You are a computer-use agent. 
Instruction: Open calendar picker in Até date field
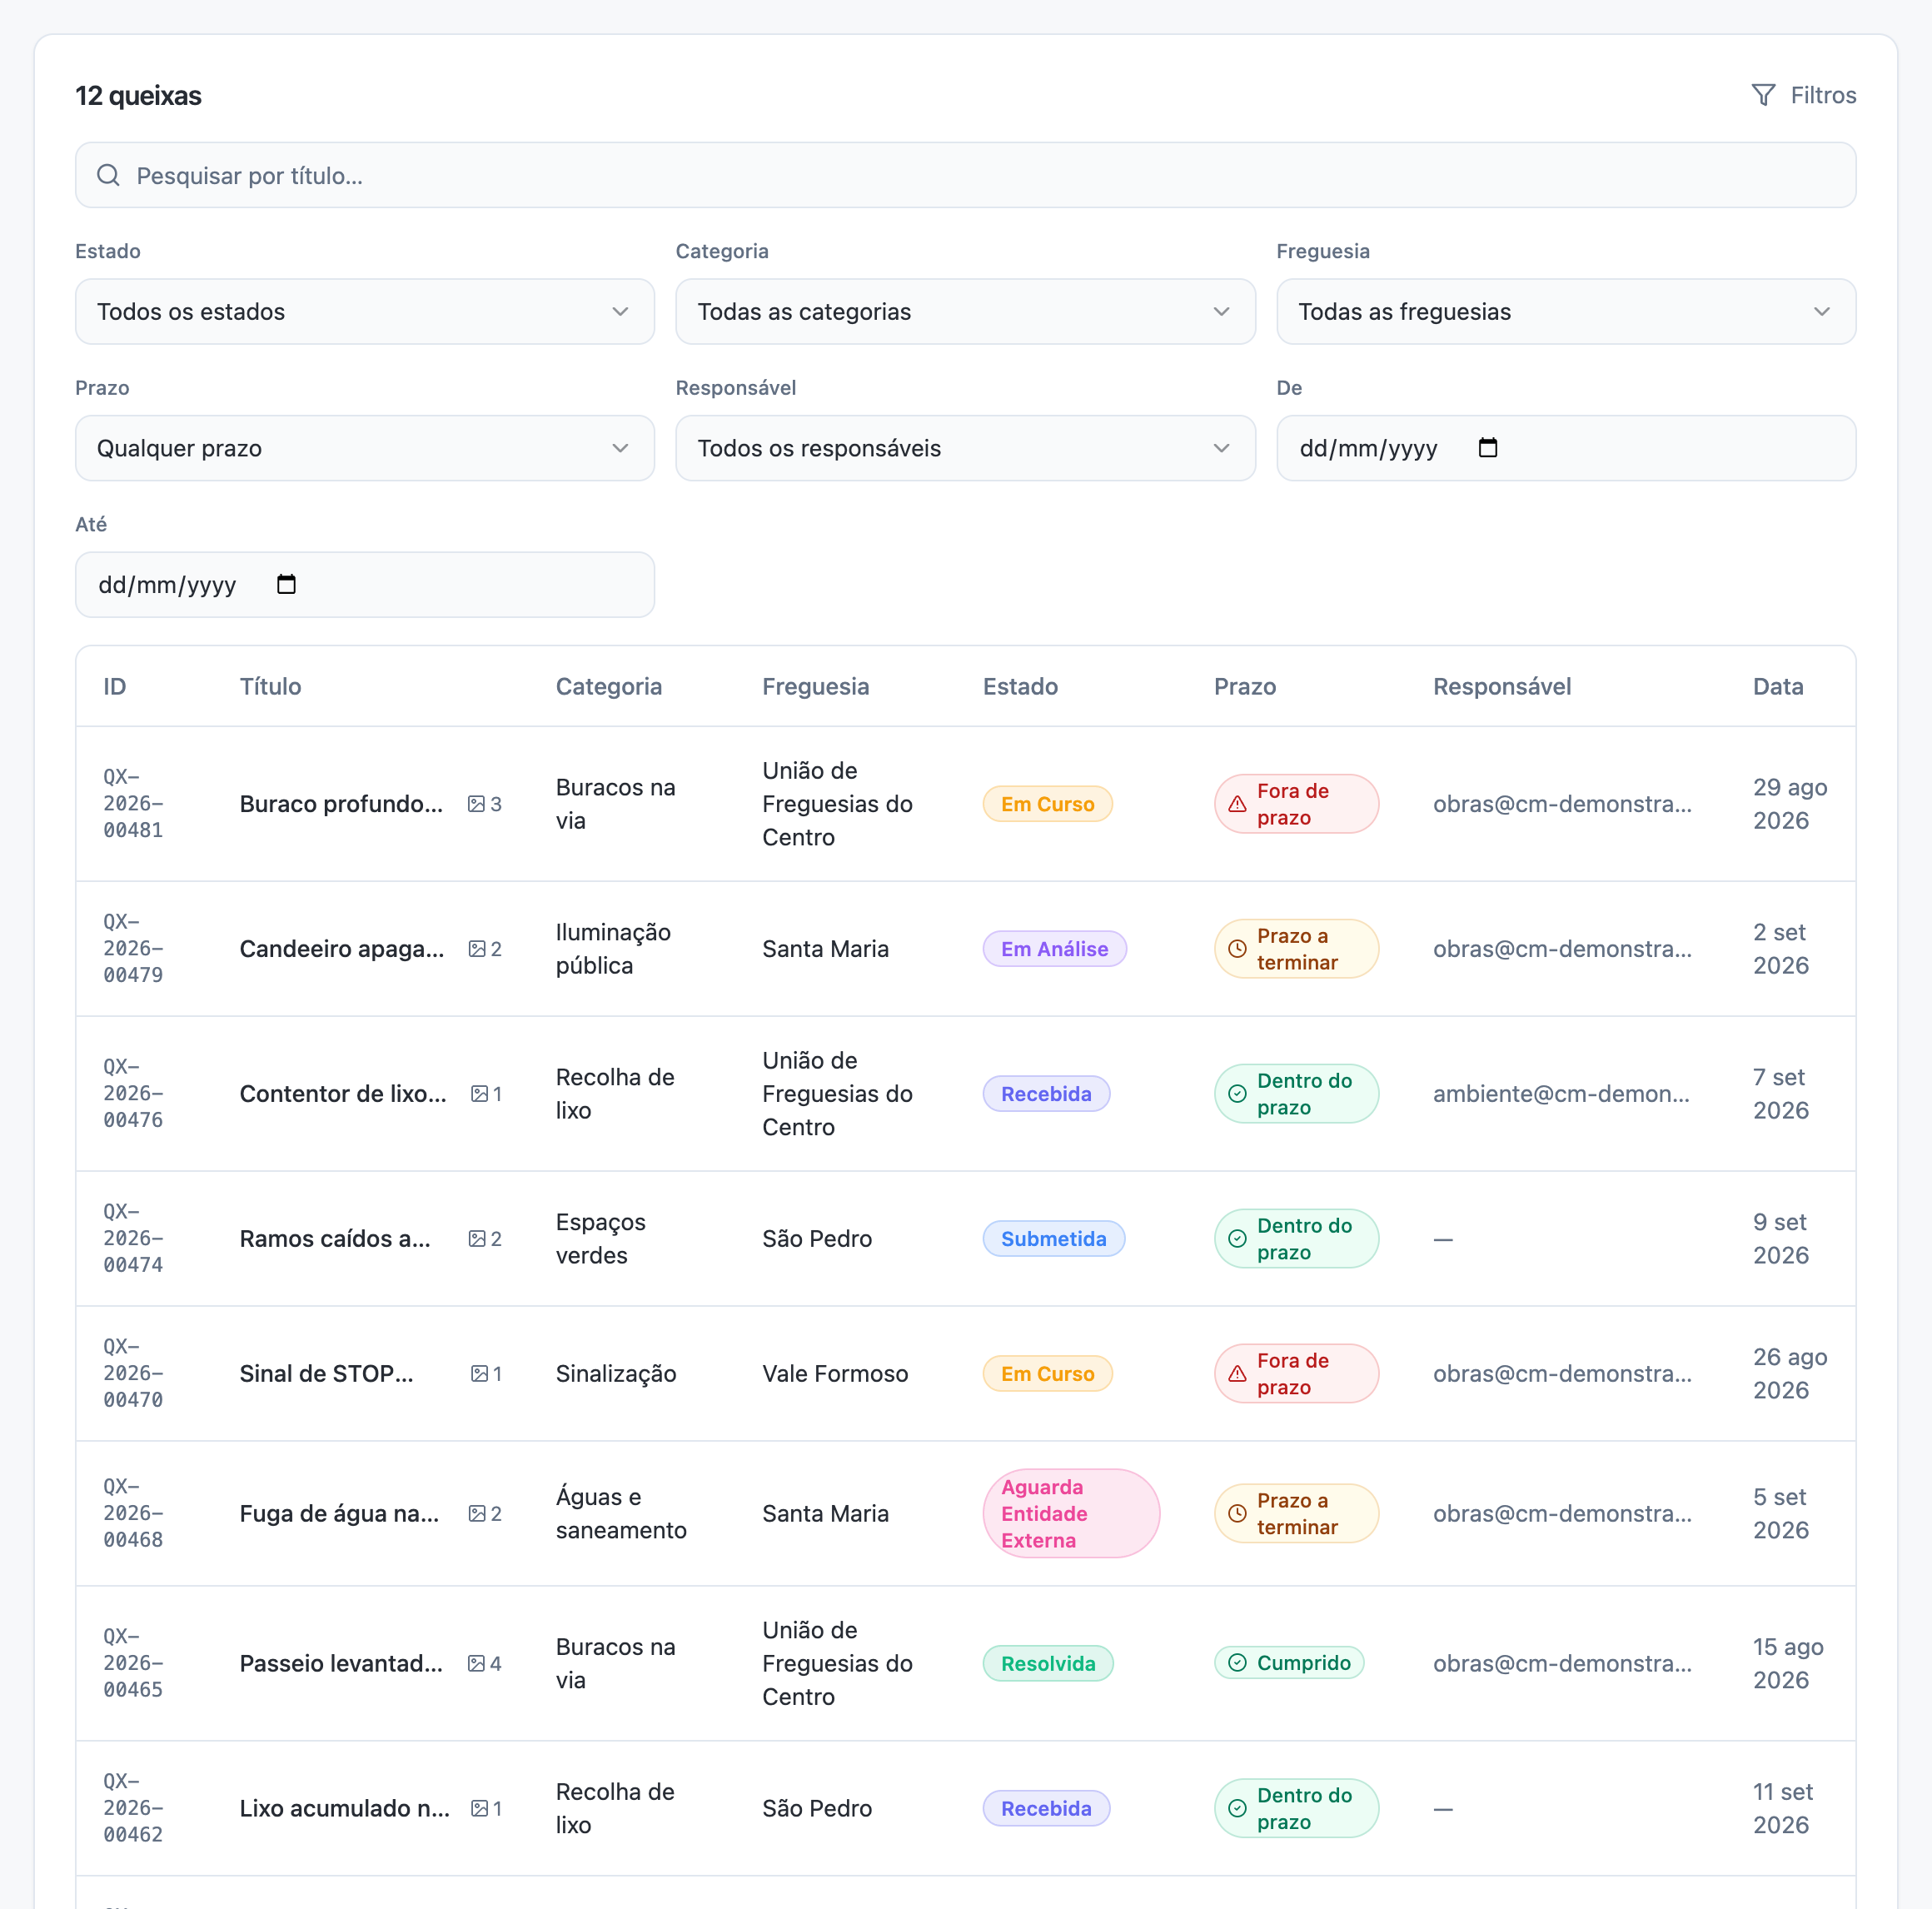286,584
